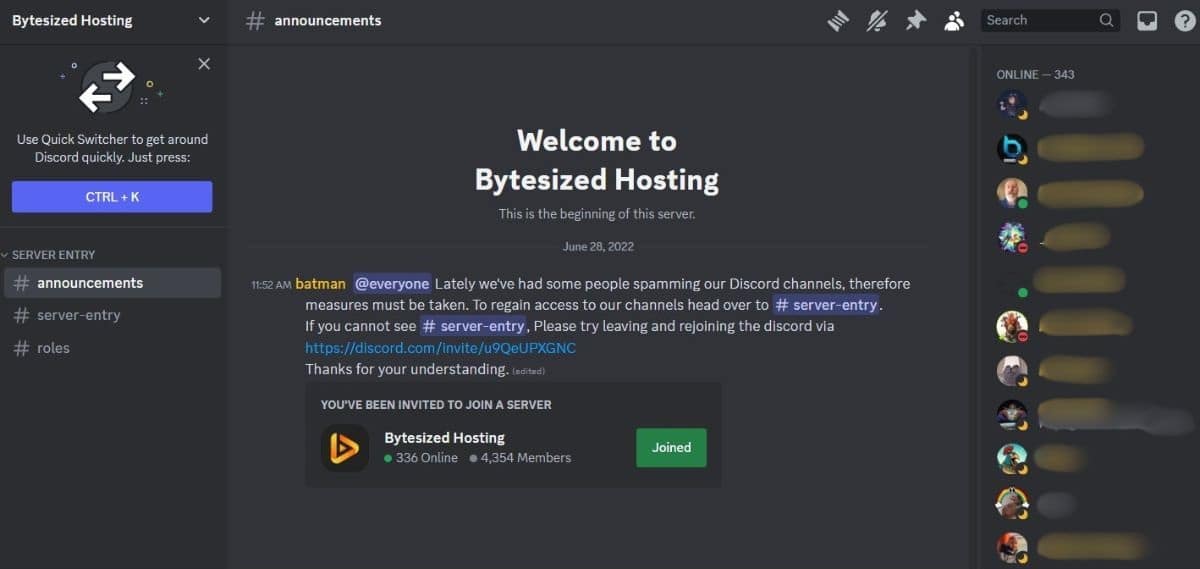
Task: Click the 11:52 AM message timestamp
Action: 271,285
